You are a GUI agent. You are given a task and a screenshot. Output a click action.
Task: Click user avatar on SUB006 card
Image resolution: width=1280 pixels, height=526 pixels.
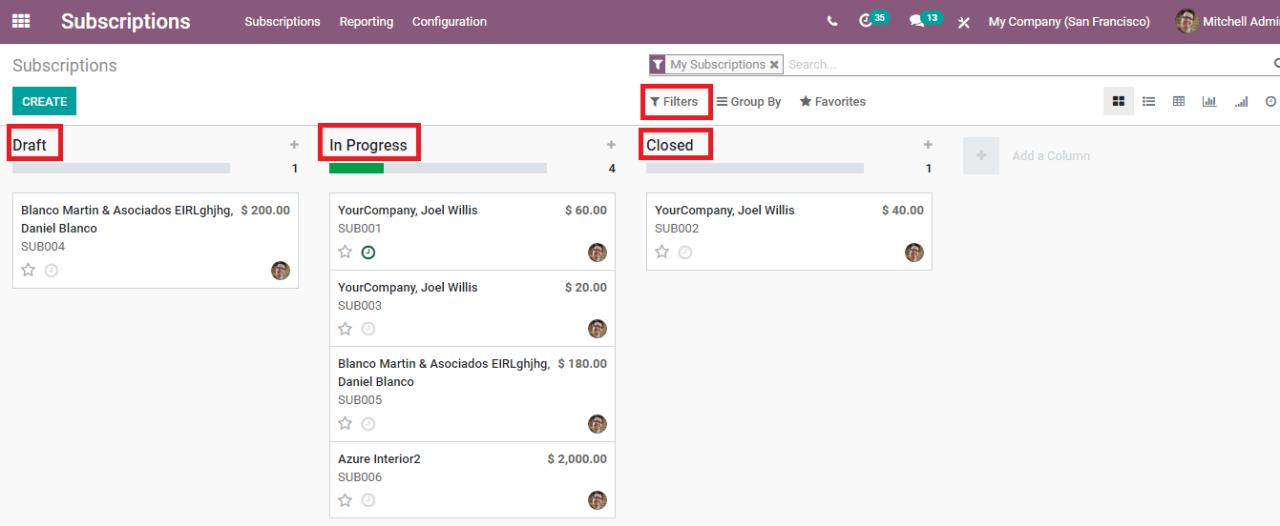[x=597, y=500]
